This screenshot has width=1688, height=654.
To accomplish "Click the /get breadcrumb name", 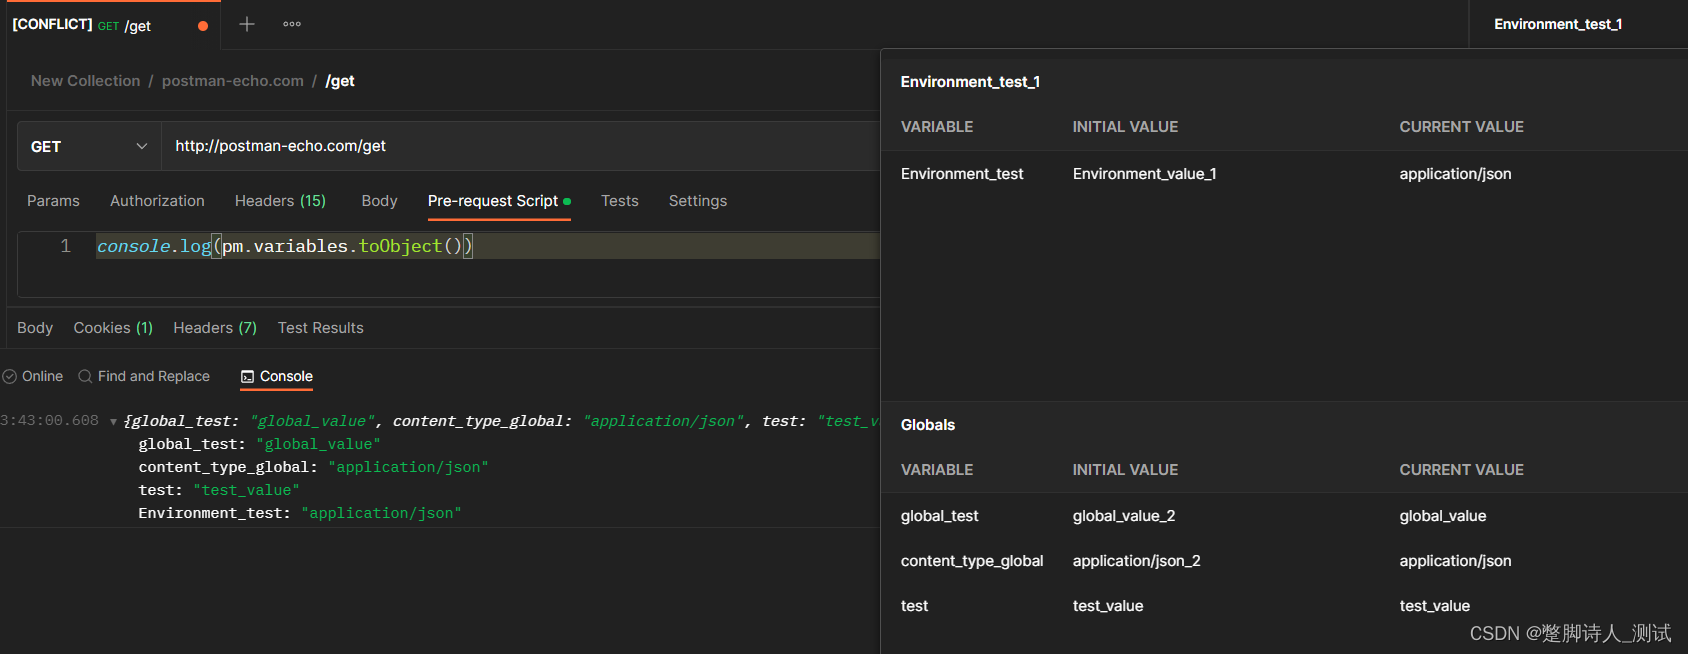I will tap(340, 81).
